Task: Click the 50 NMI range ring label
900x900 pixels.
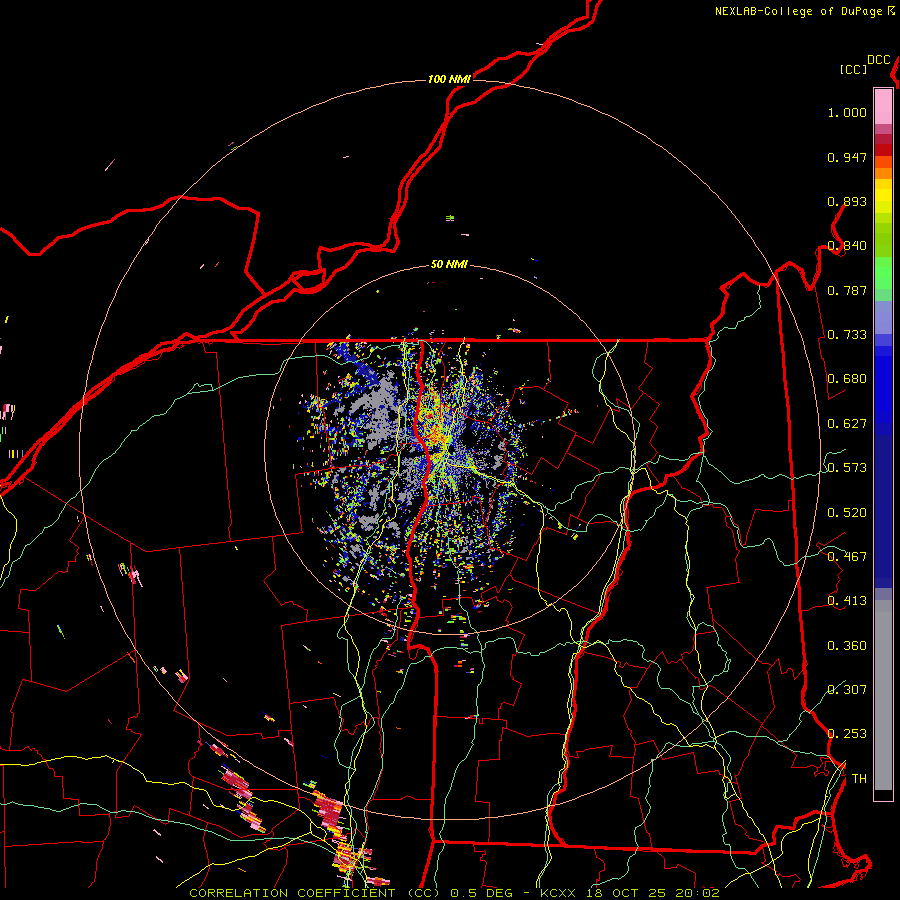Action: click(449, 264)
